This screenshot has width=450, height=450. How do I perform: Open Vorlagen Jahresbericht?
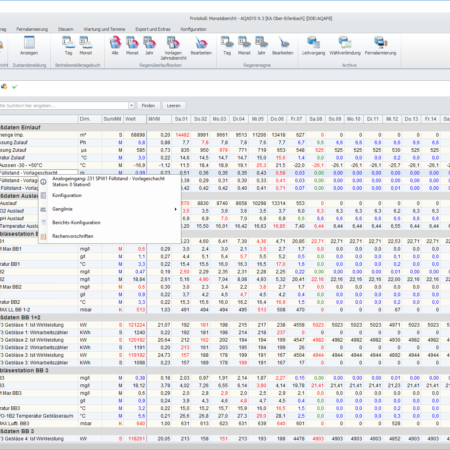[x=173, y=48]
